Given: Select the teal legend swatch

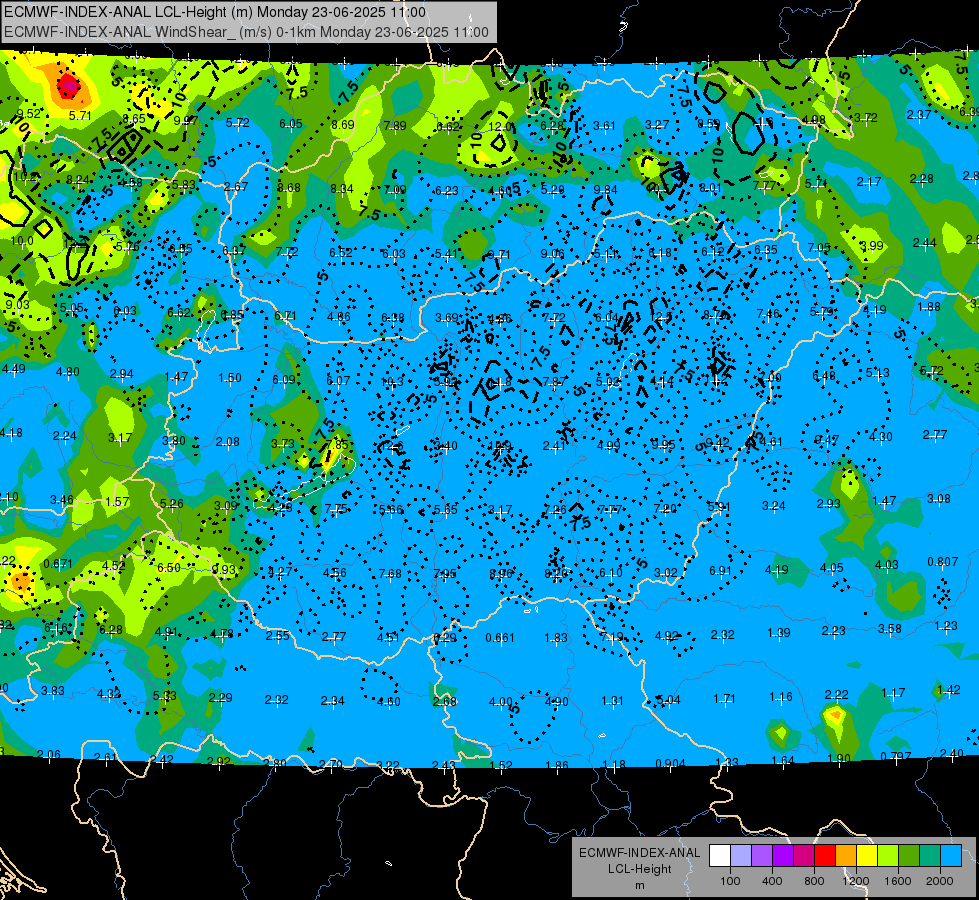Looking at the screenshot, I should [x=930, y=856].
